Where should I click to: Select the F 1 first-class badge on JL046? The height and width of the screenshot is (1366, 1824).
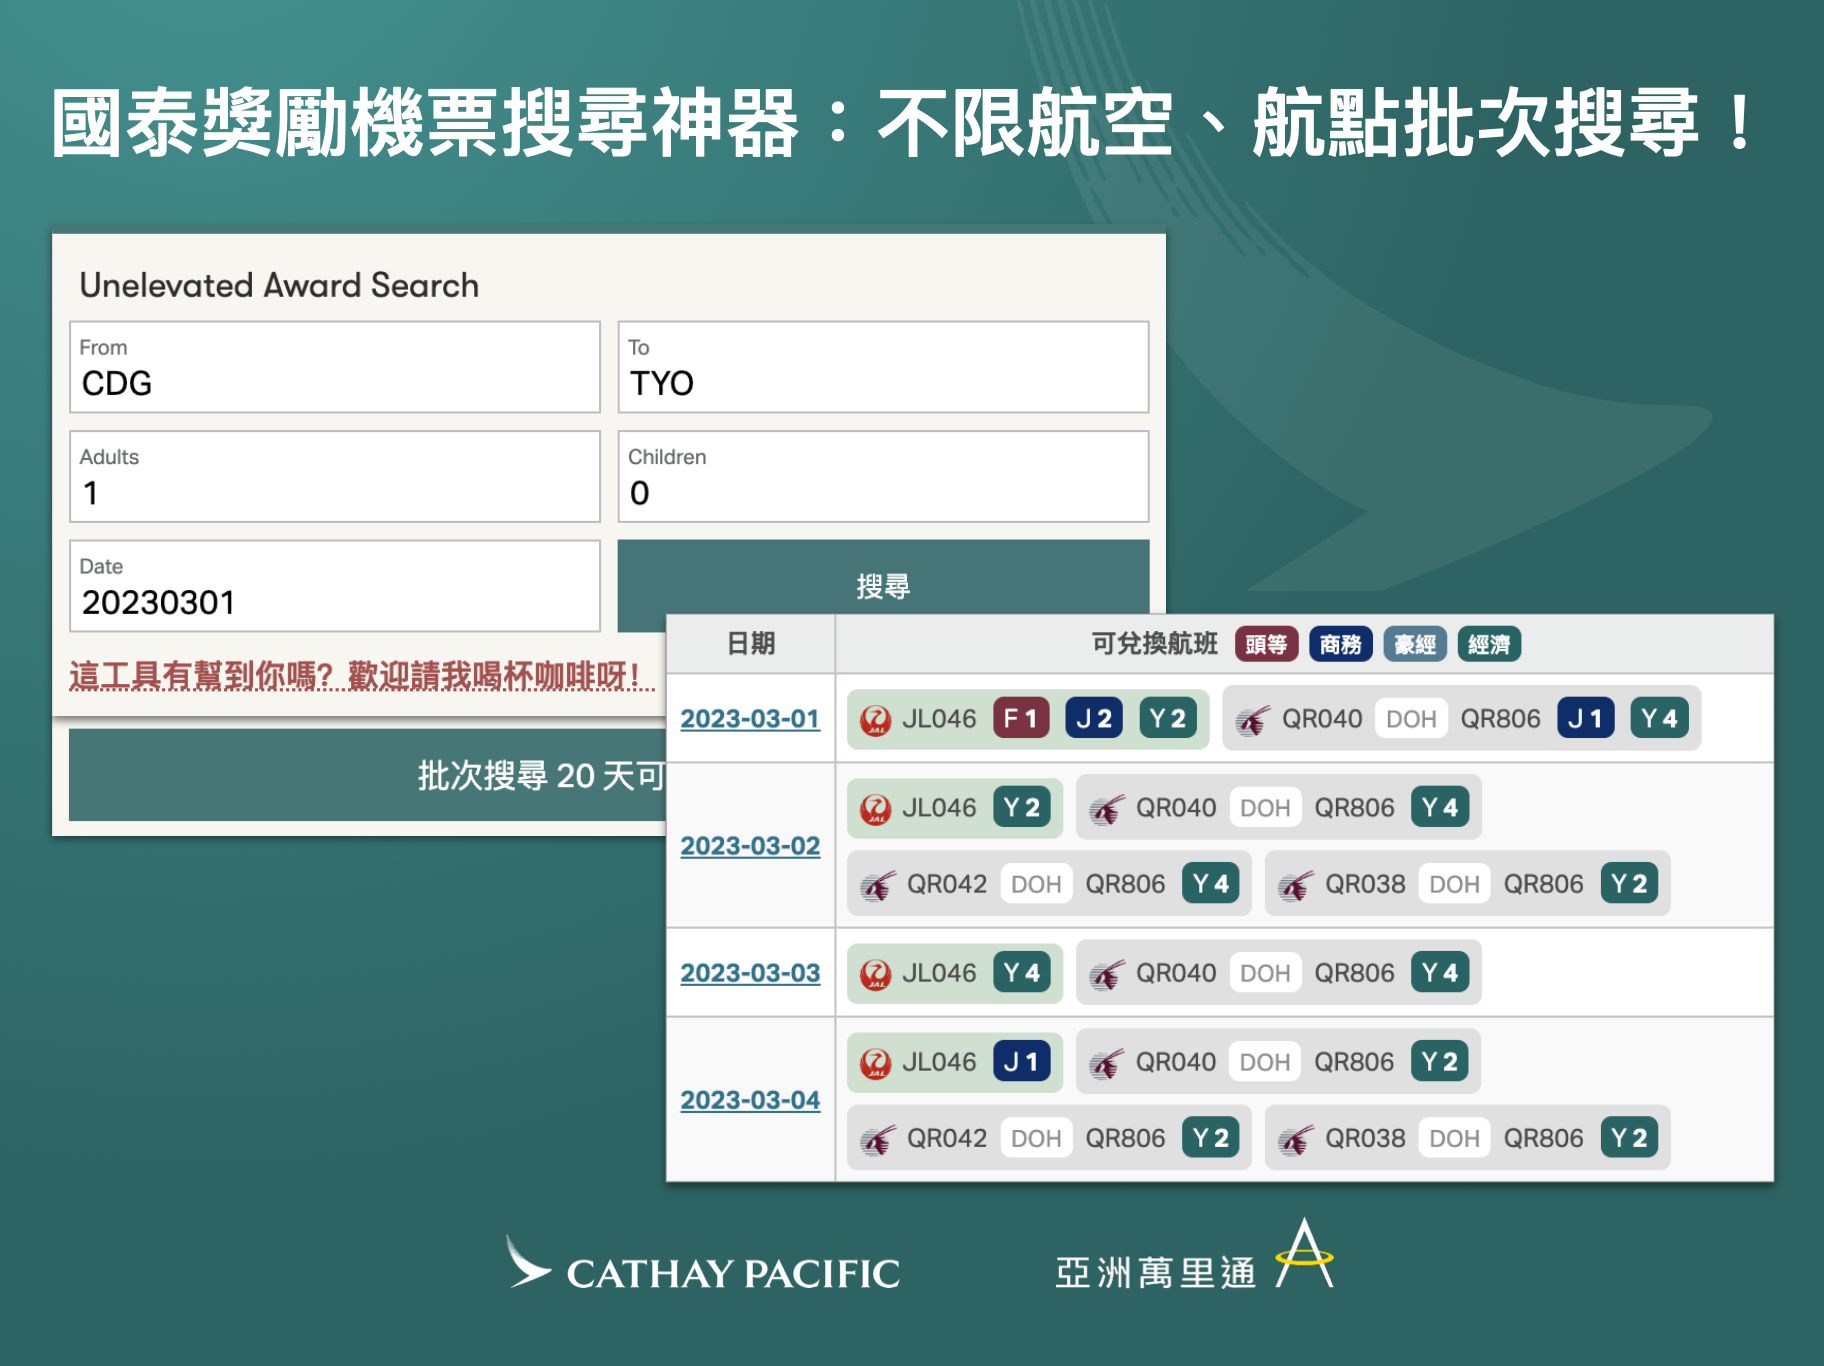(x=1019, y=718)
